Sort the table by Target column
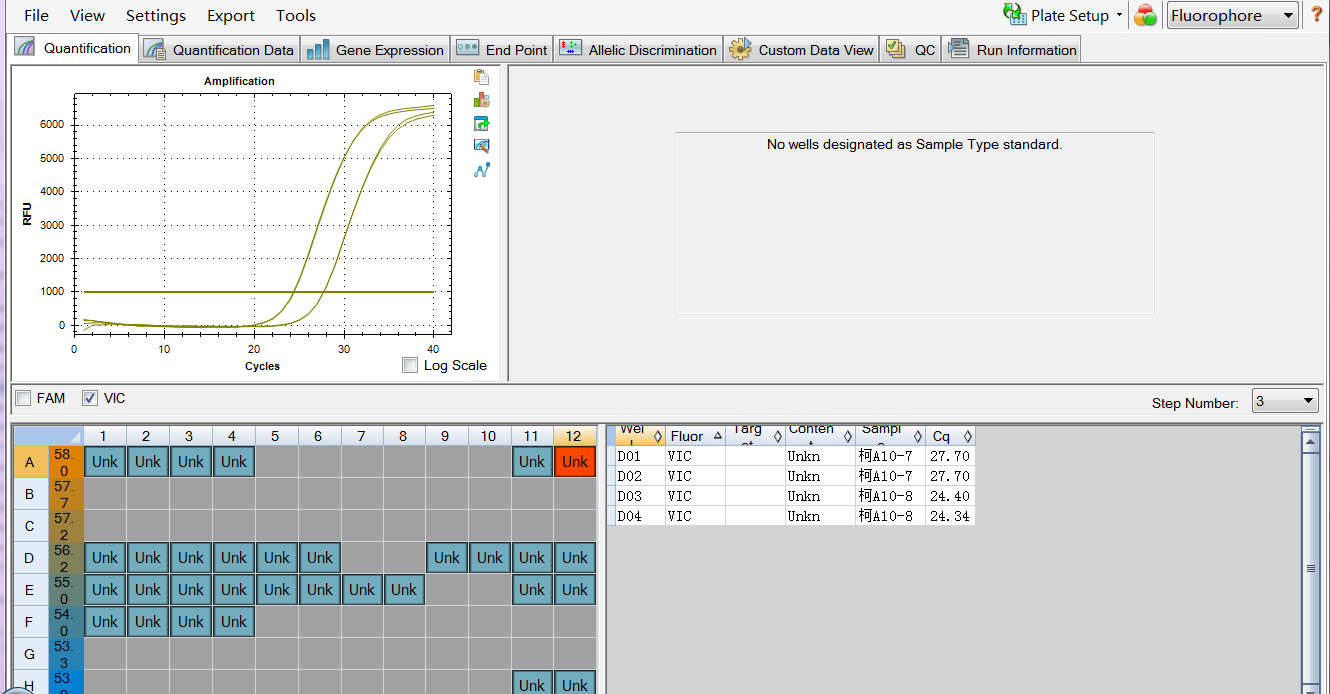The width and height of the screenshot is (1330, 694). point(755,436)
